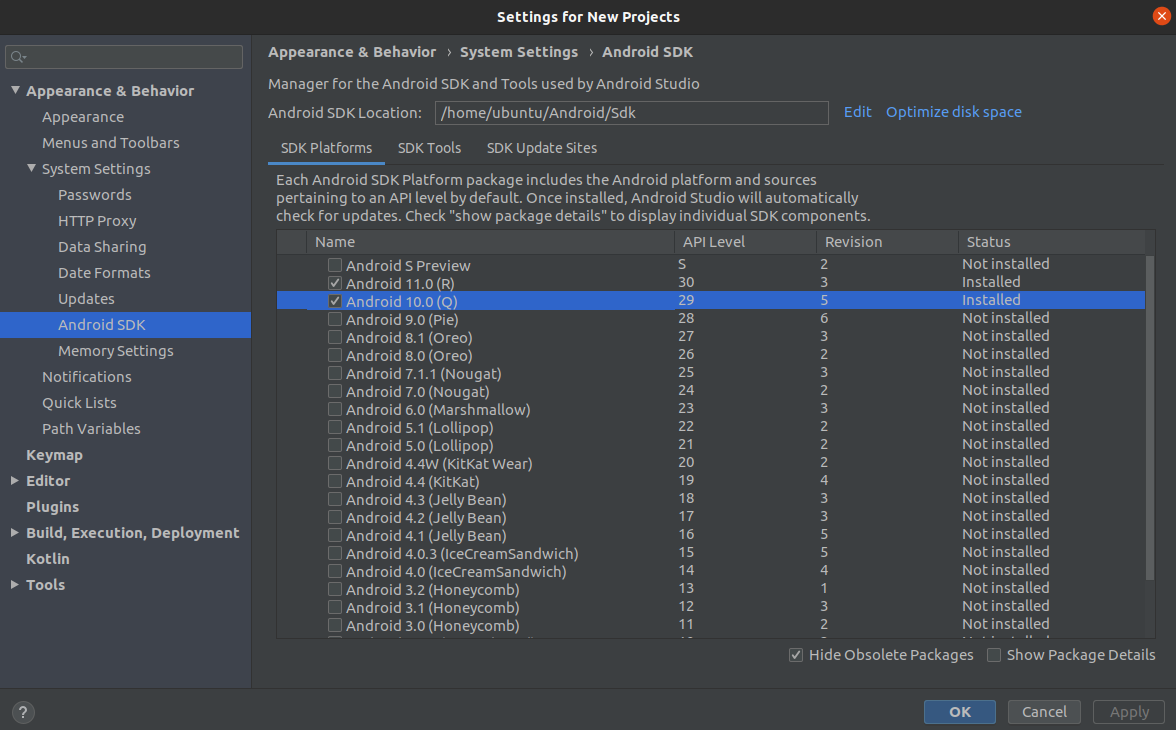
Task: Enable Show Package Details checkbox
Action: click(994, 655)
